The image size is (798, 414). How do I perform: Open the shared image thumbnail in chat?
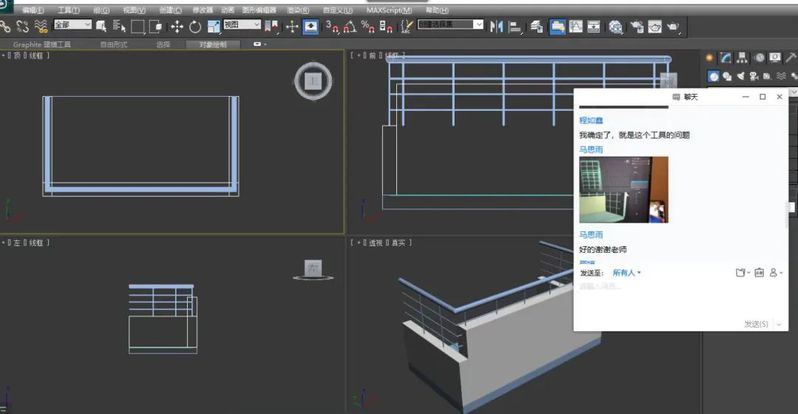pos(623,189)
